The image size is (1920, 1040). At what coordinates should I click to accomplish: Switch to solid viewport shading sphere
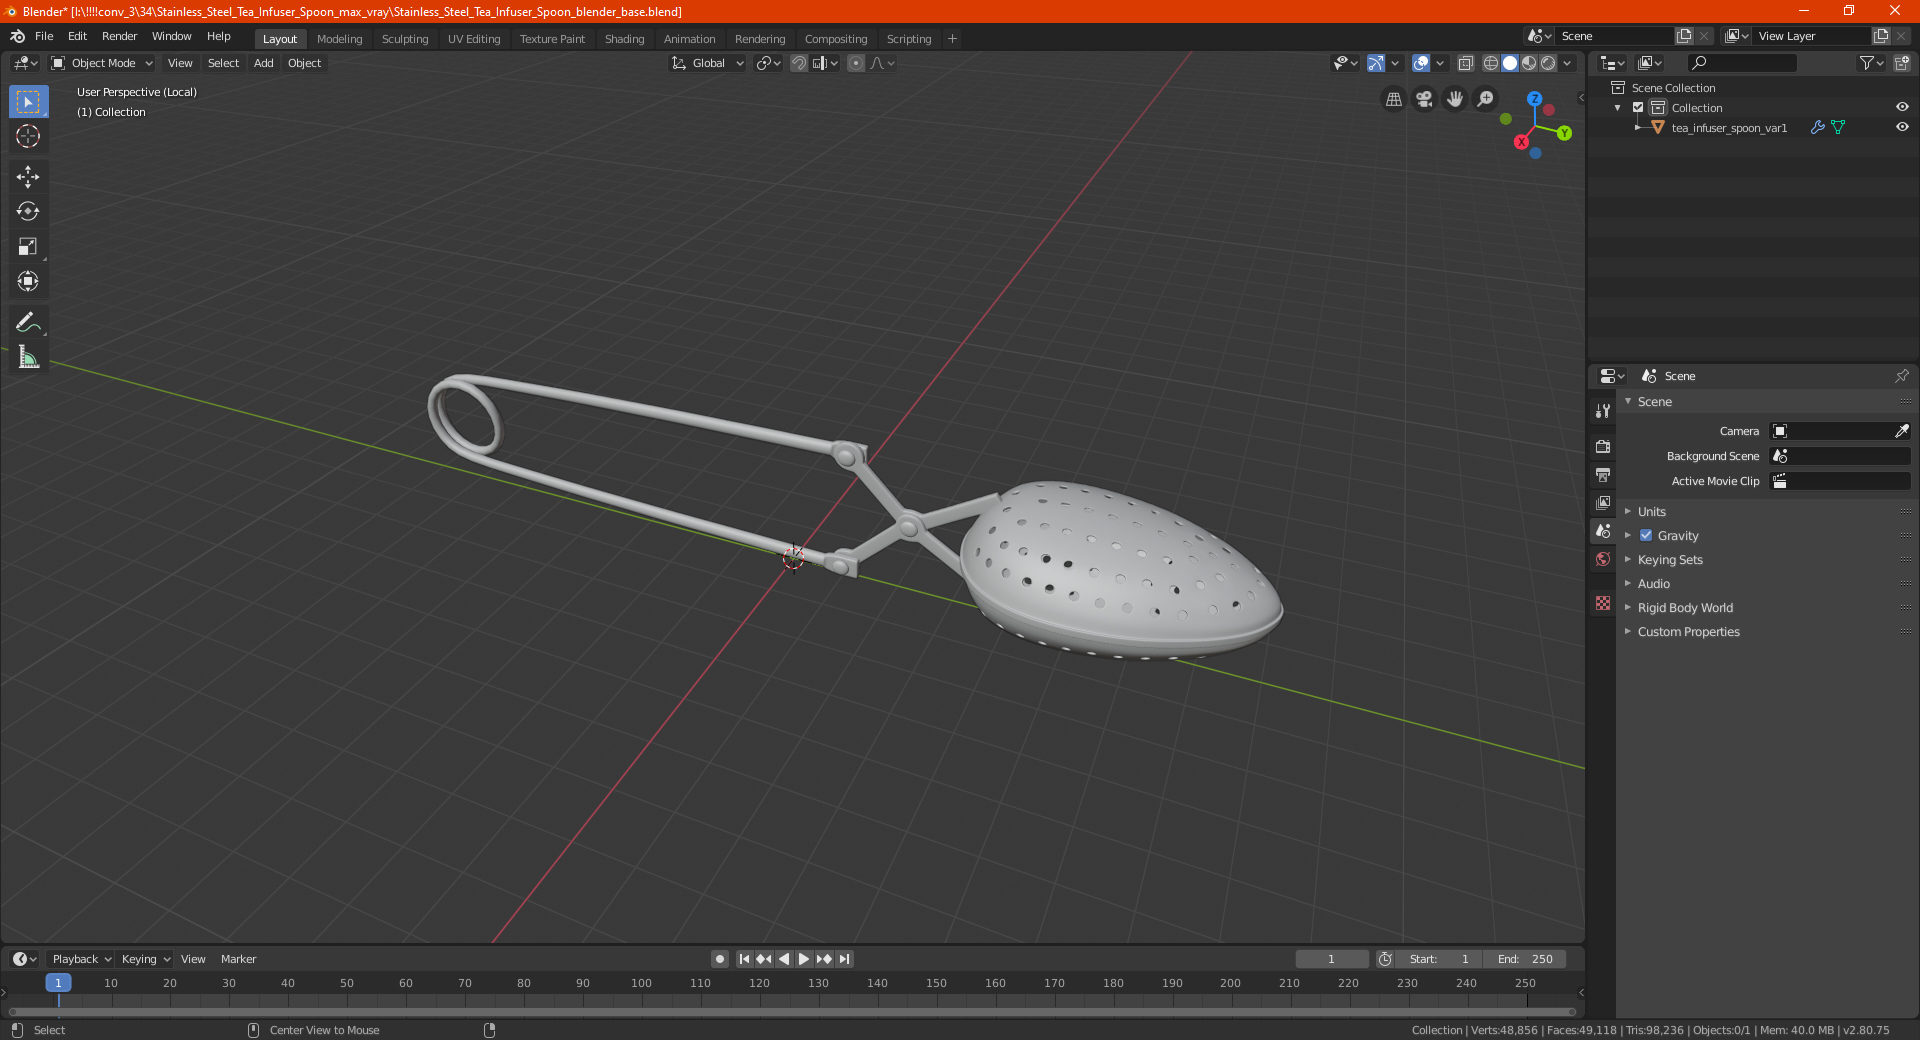pyautogui.click(x=1510, y=63)
